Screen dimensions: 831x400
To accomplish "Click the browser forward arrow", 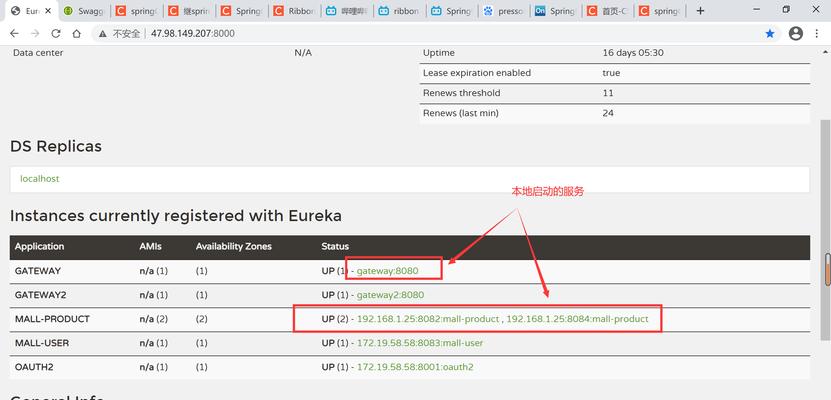I will click(x=35, y=33).
